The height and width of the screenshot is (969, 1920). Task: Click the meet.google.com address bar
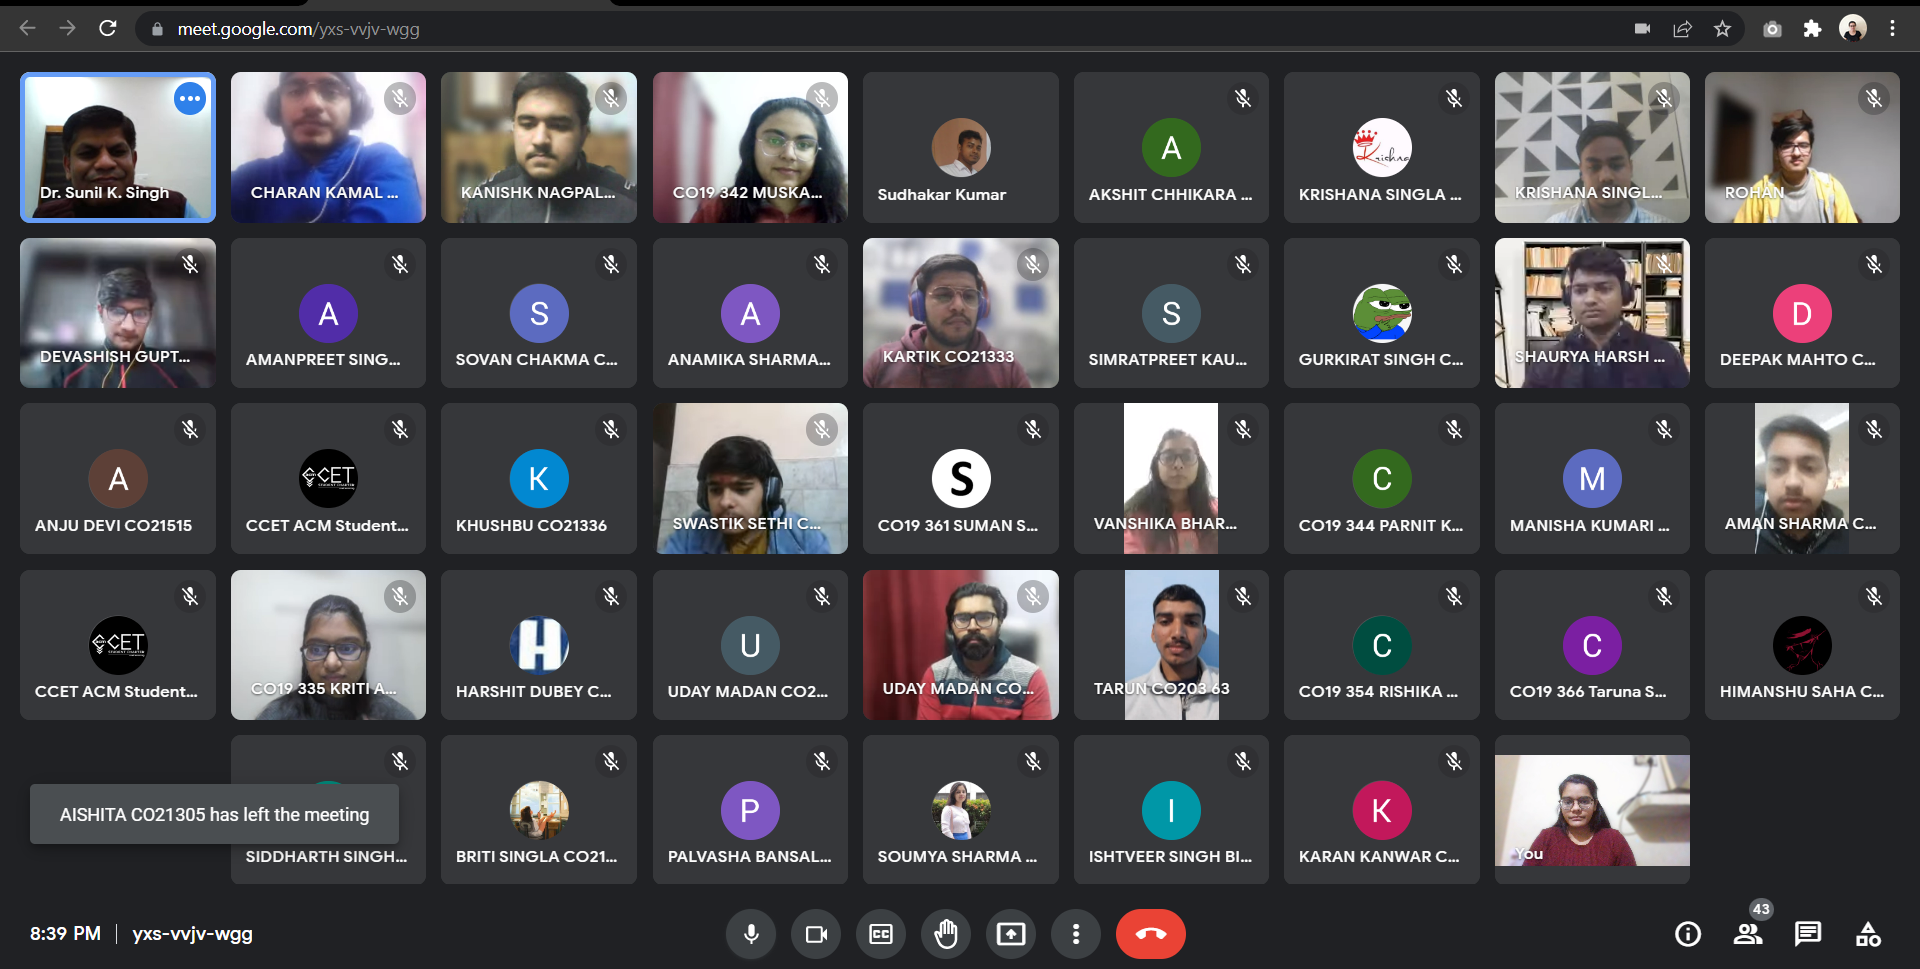click(700, 29)
